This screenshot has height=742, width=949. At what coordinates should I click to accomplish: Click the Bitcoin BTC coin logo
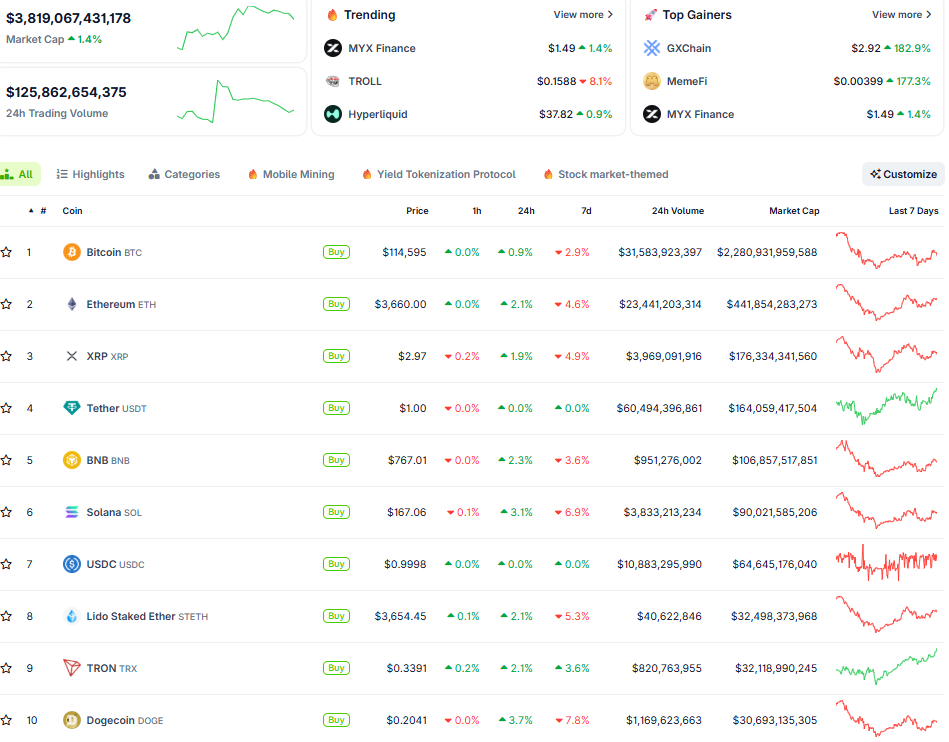[x=71, y=252]
